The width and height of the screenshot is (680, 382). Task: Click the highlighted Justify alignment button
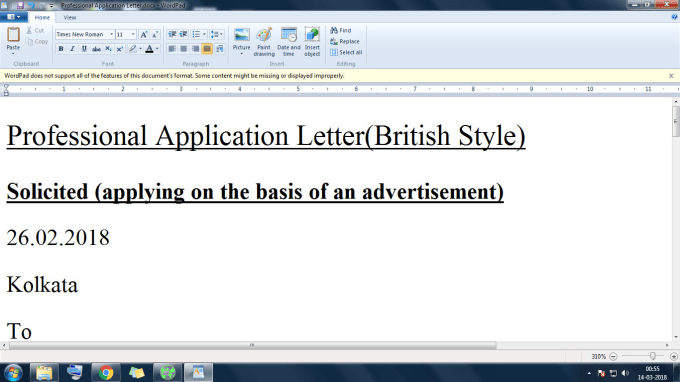[x=207, y=49]
